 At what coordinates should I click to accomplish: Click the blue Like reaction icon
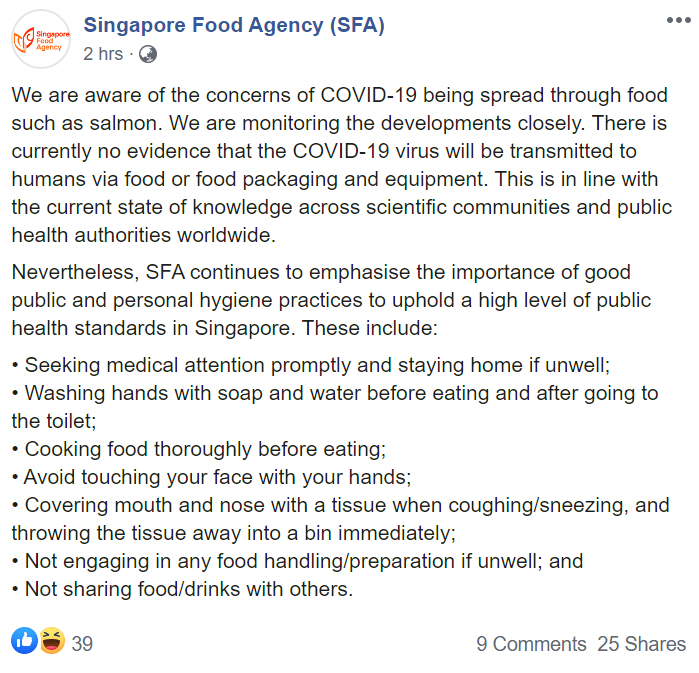click(x=24, y=641)
